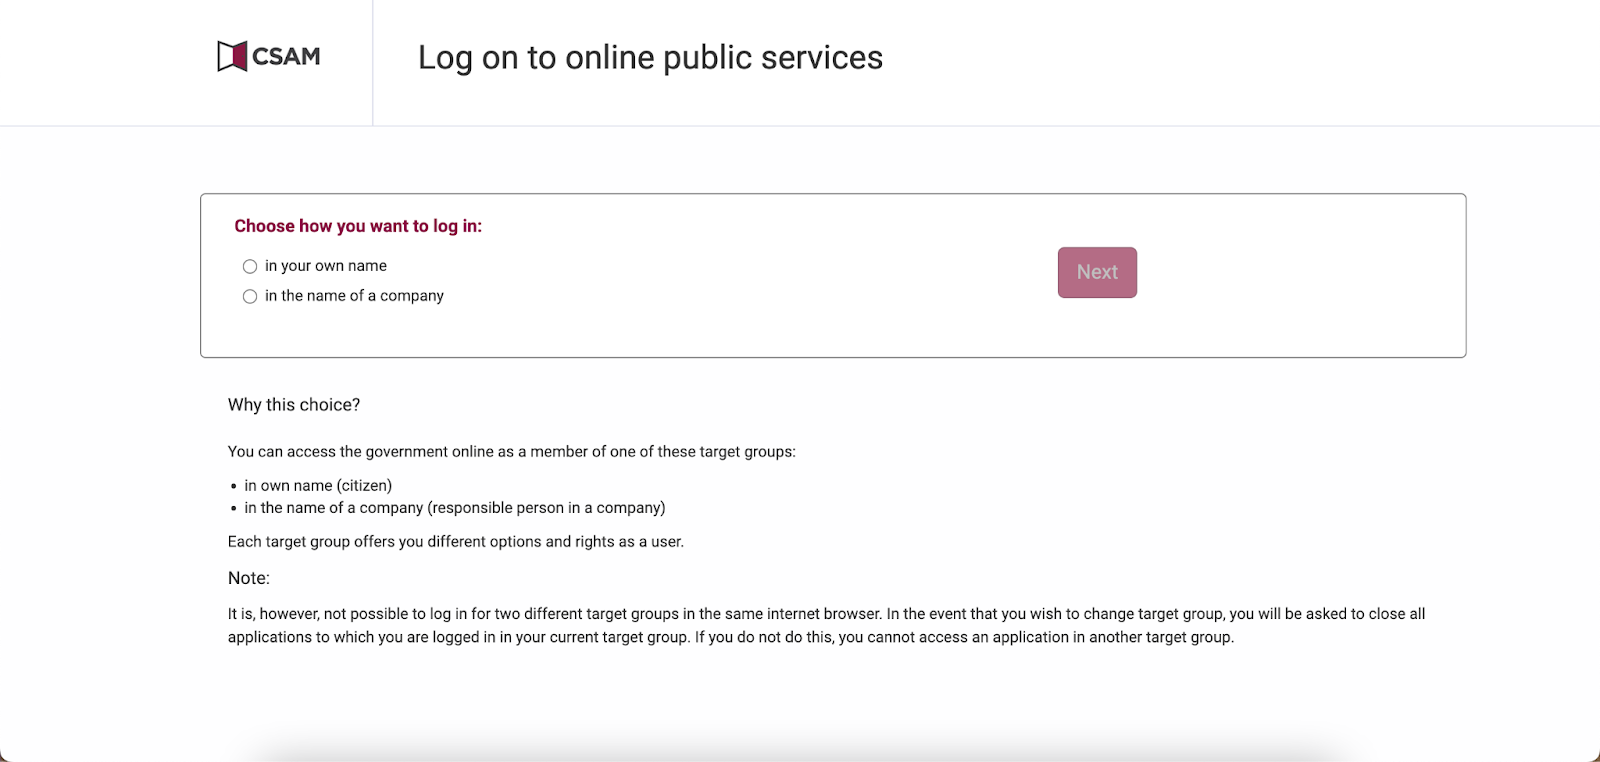Click the sentence "Each target group offers you different options"

456,542
